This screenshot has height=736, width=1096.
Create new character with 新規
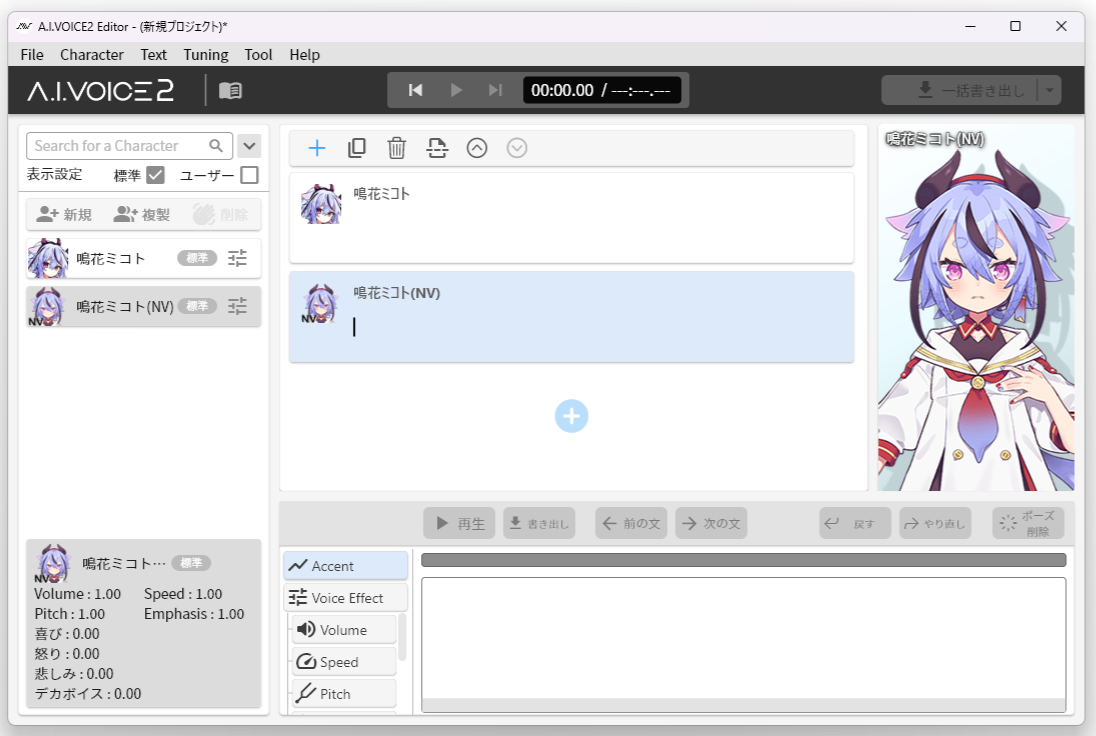(64, 215)
